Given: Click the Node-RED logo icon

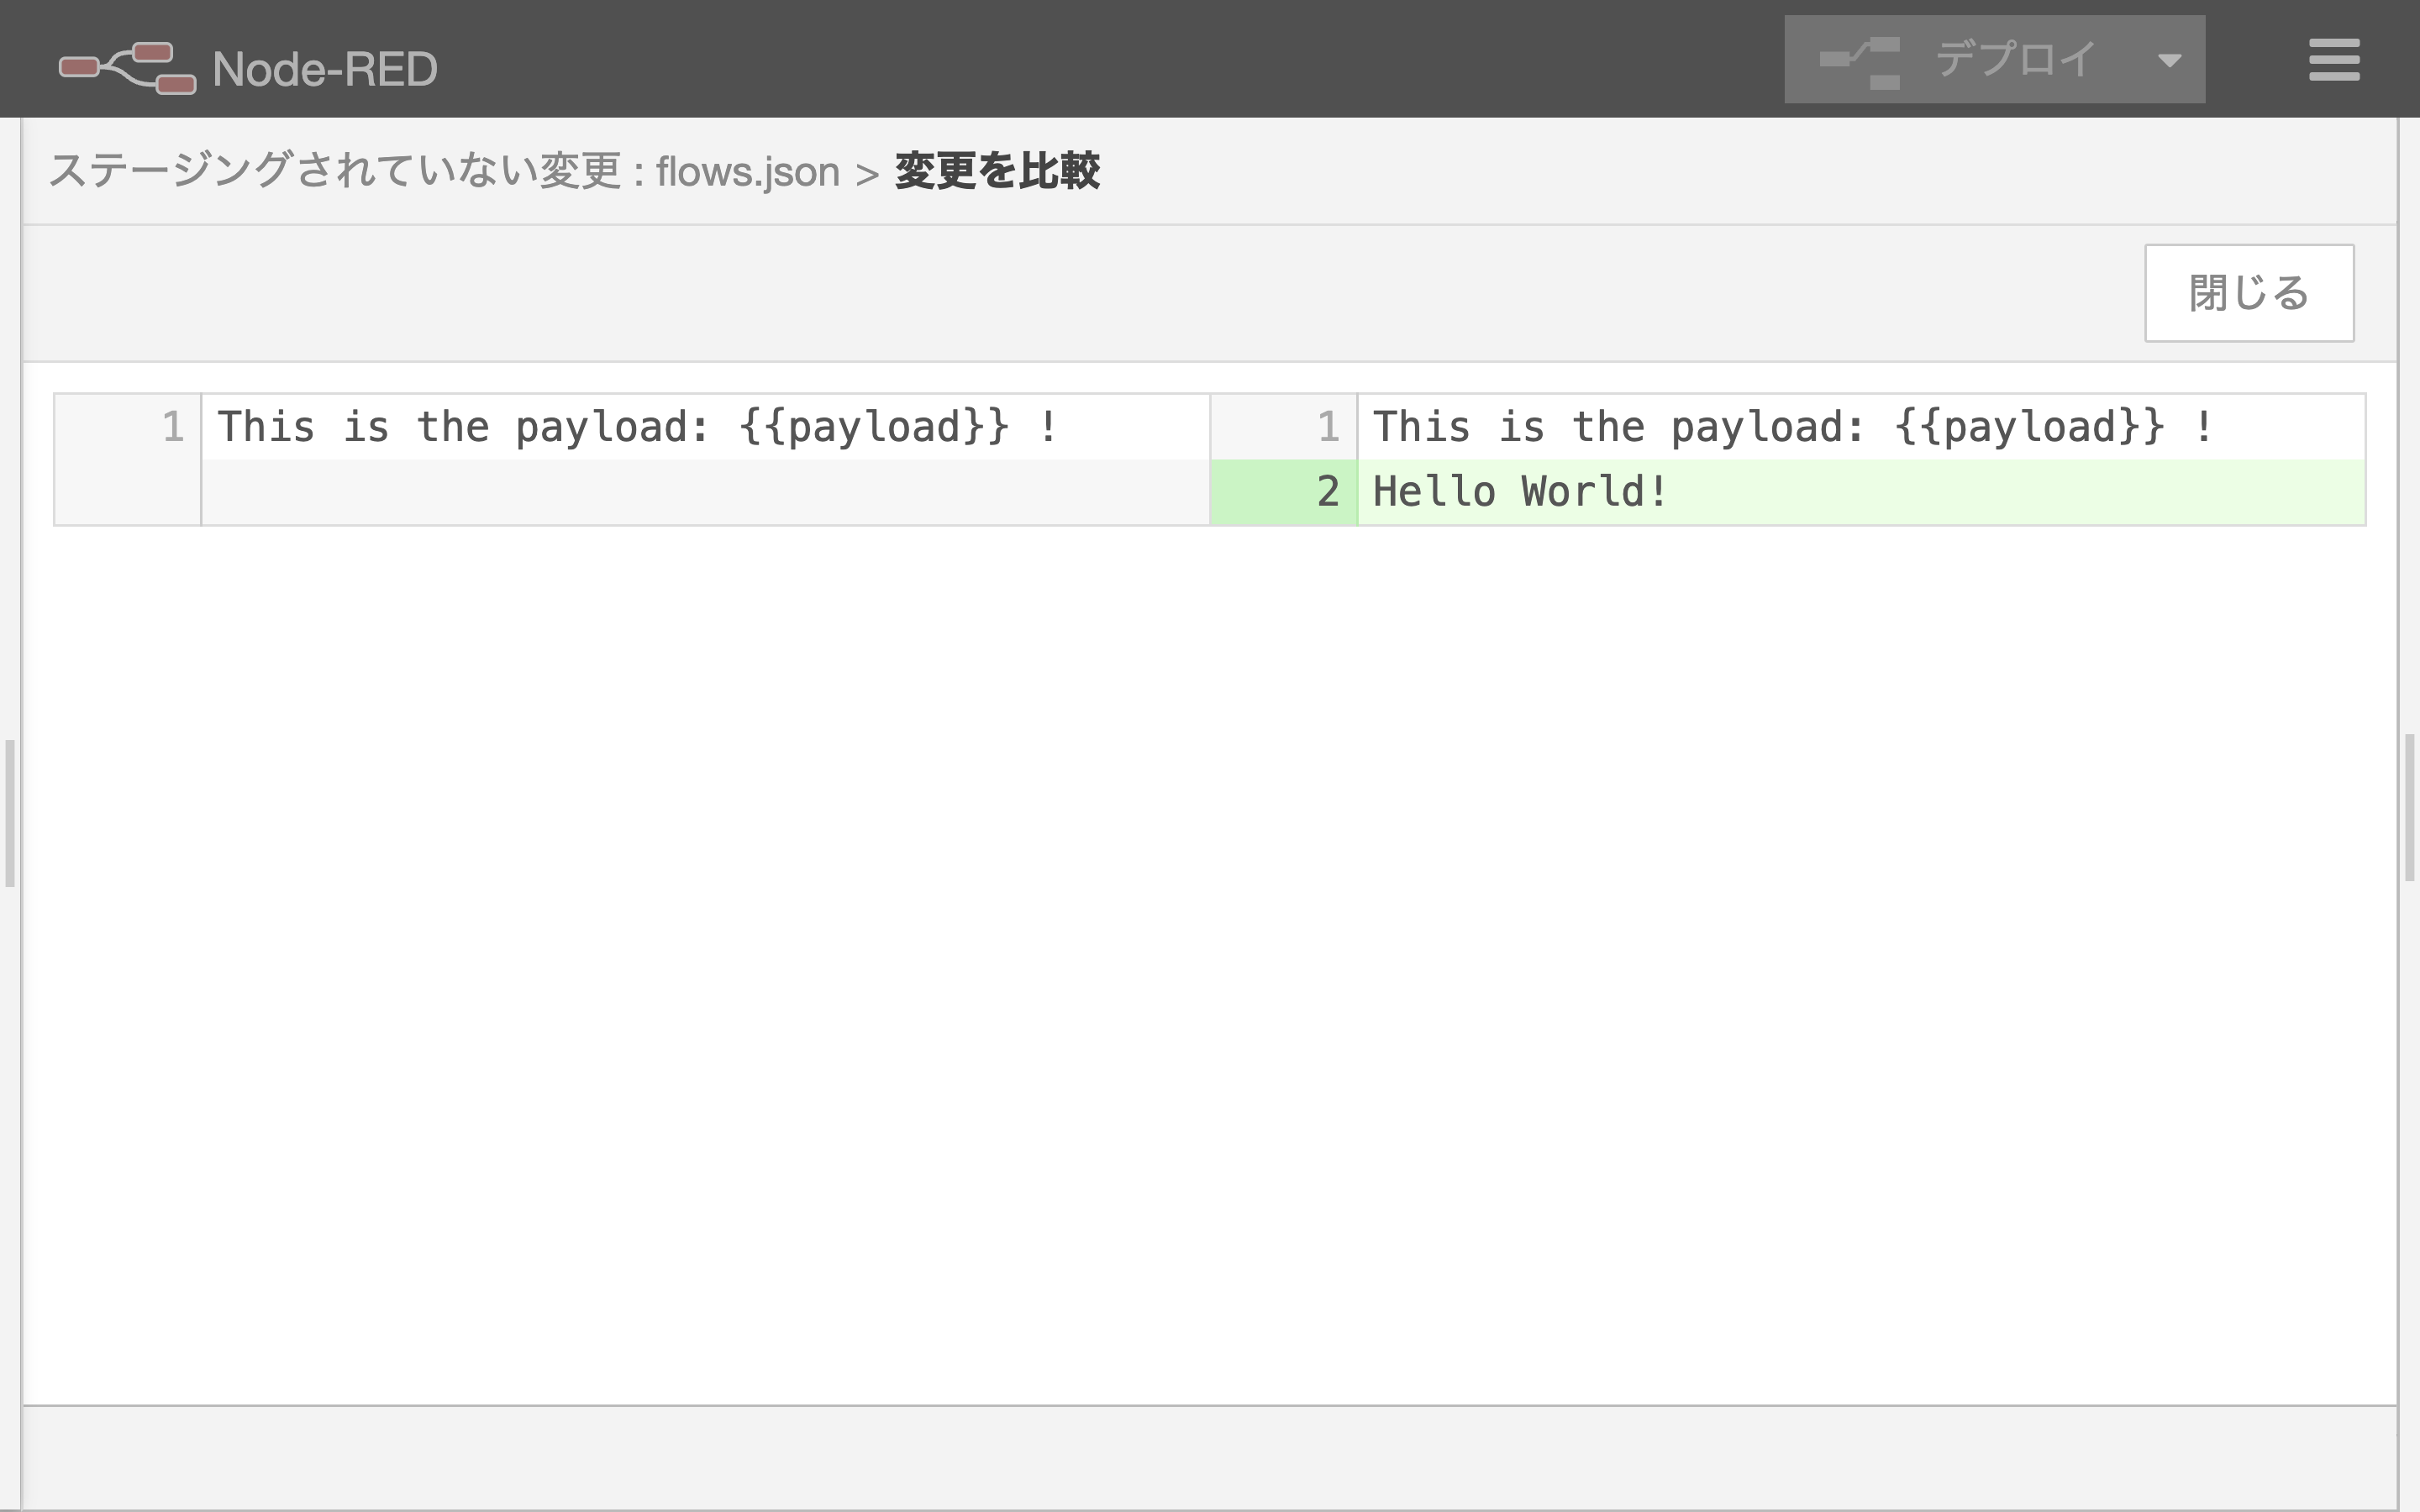Looking at the screenshot, I should tap(127, 67).
